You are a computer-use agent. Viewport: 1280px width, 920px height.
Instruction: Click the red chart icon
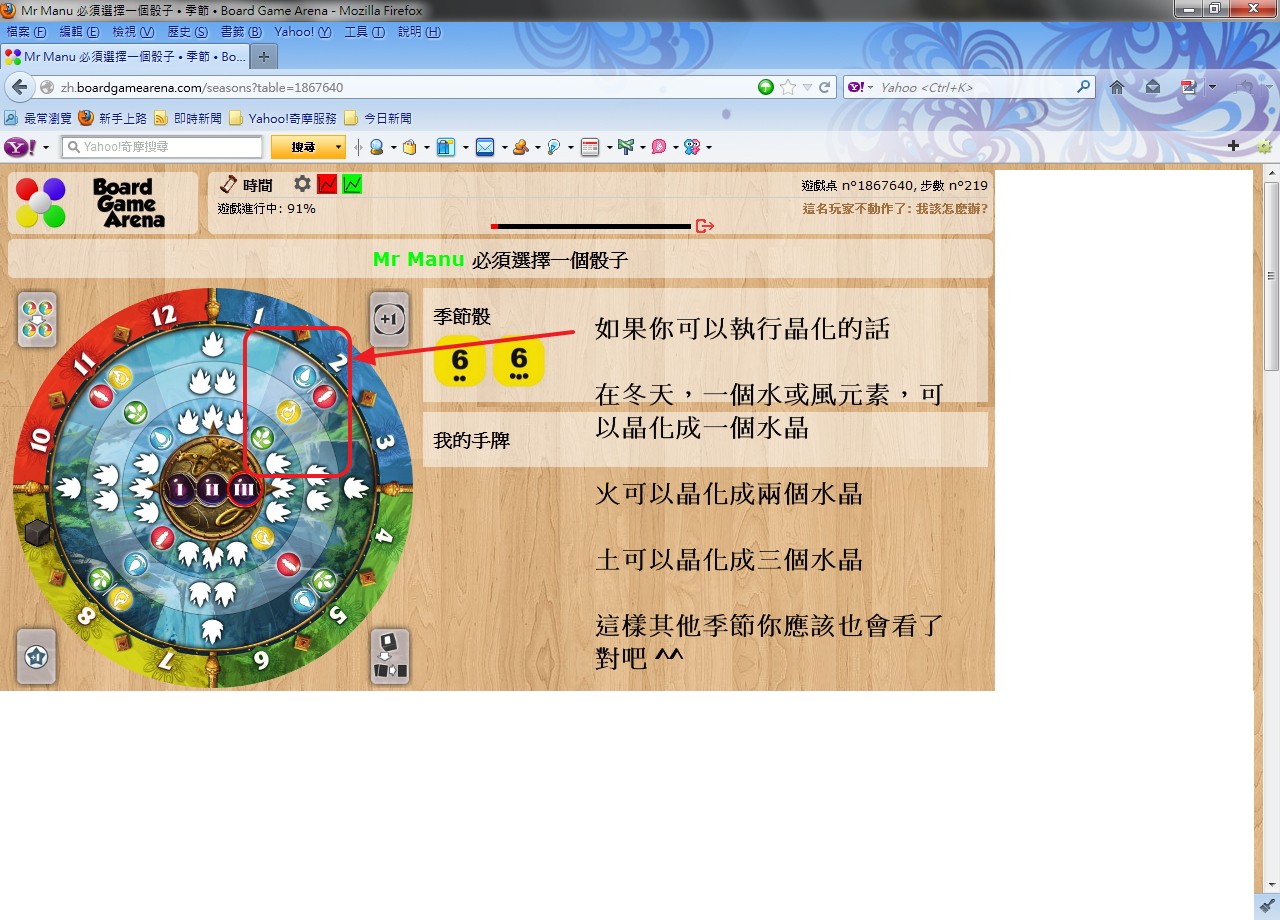[x=327, y=184]
